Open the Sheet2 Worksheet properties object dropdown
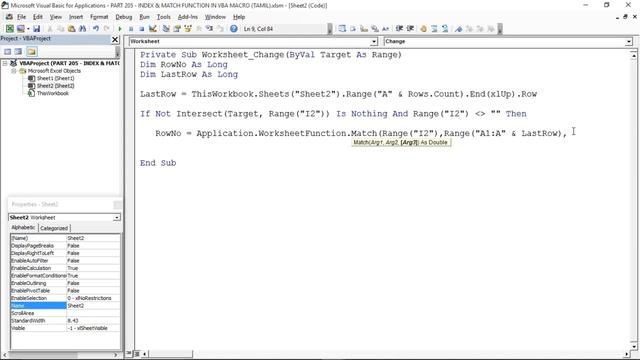 pyautogui.click(x=116, y=218)
